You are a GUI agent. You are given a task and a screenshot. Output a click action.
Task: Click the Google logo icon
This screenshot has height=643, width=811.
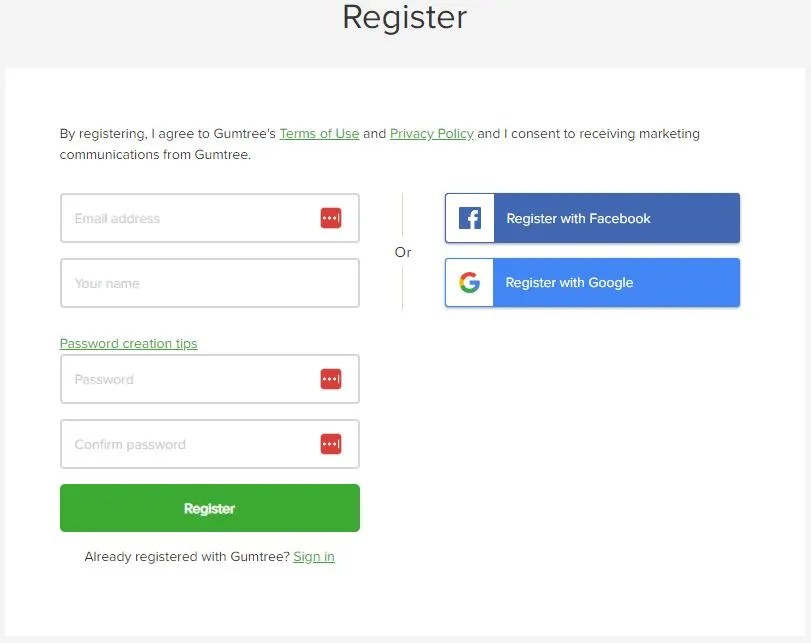pos(470,282)
